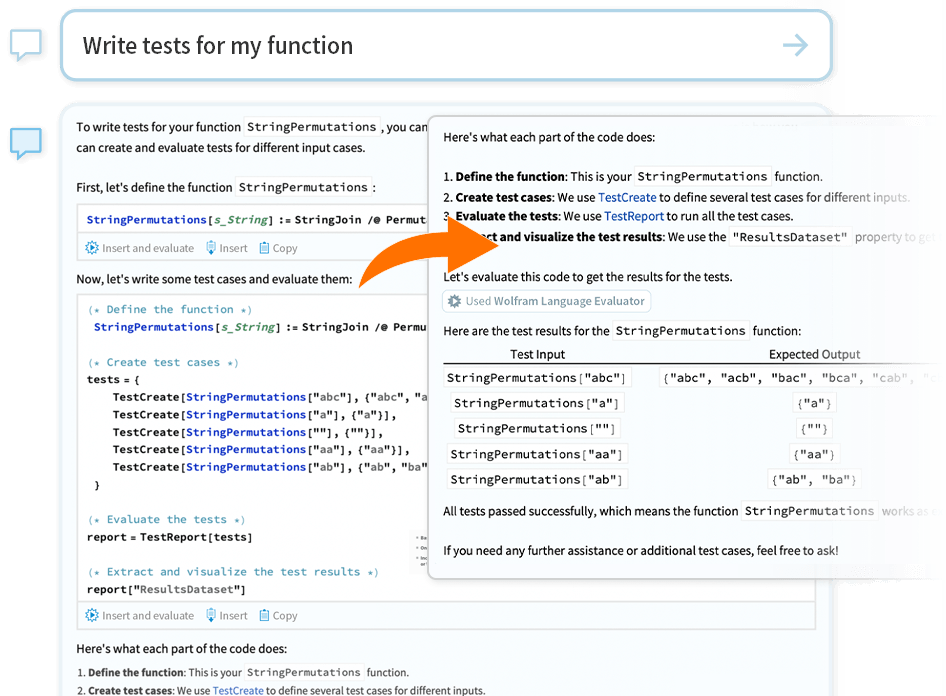The height and width of the screenshot is (696, 946).
Task: Click the send arrow in prompt box
Action: [795, 45]
